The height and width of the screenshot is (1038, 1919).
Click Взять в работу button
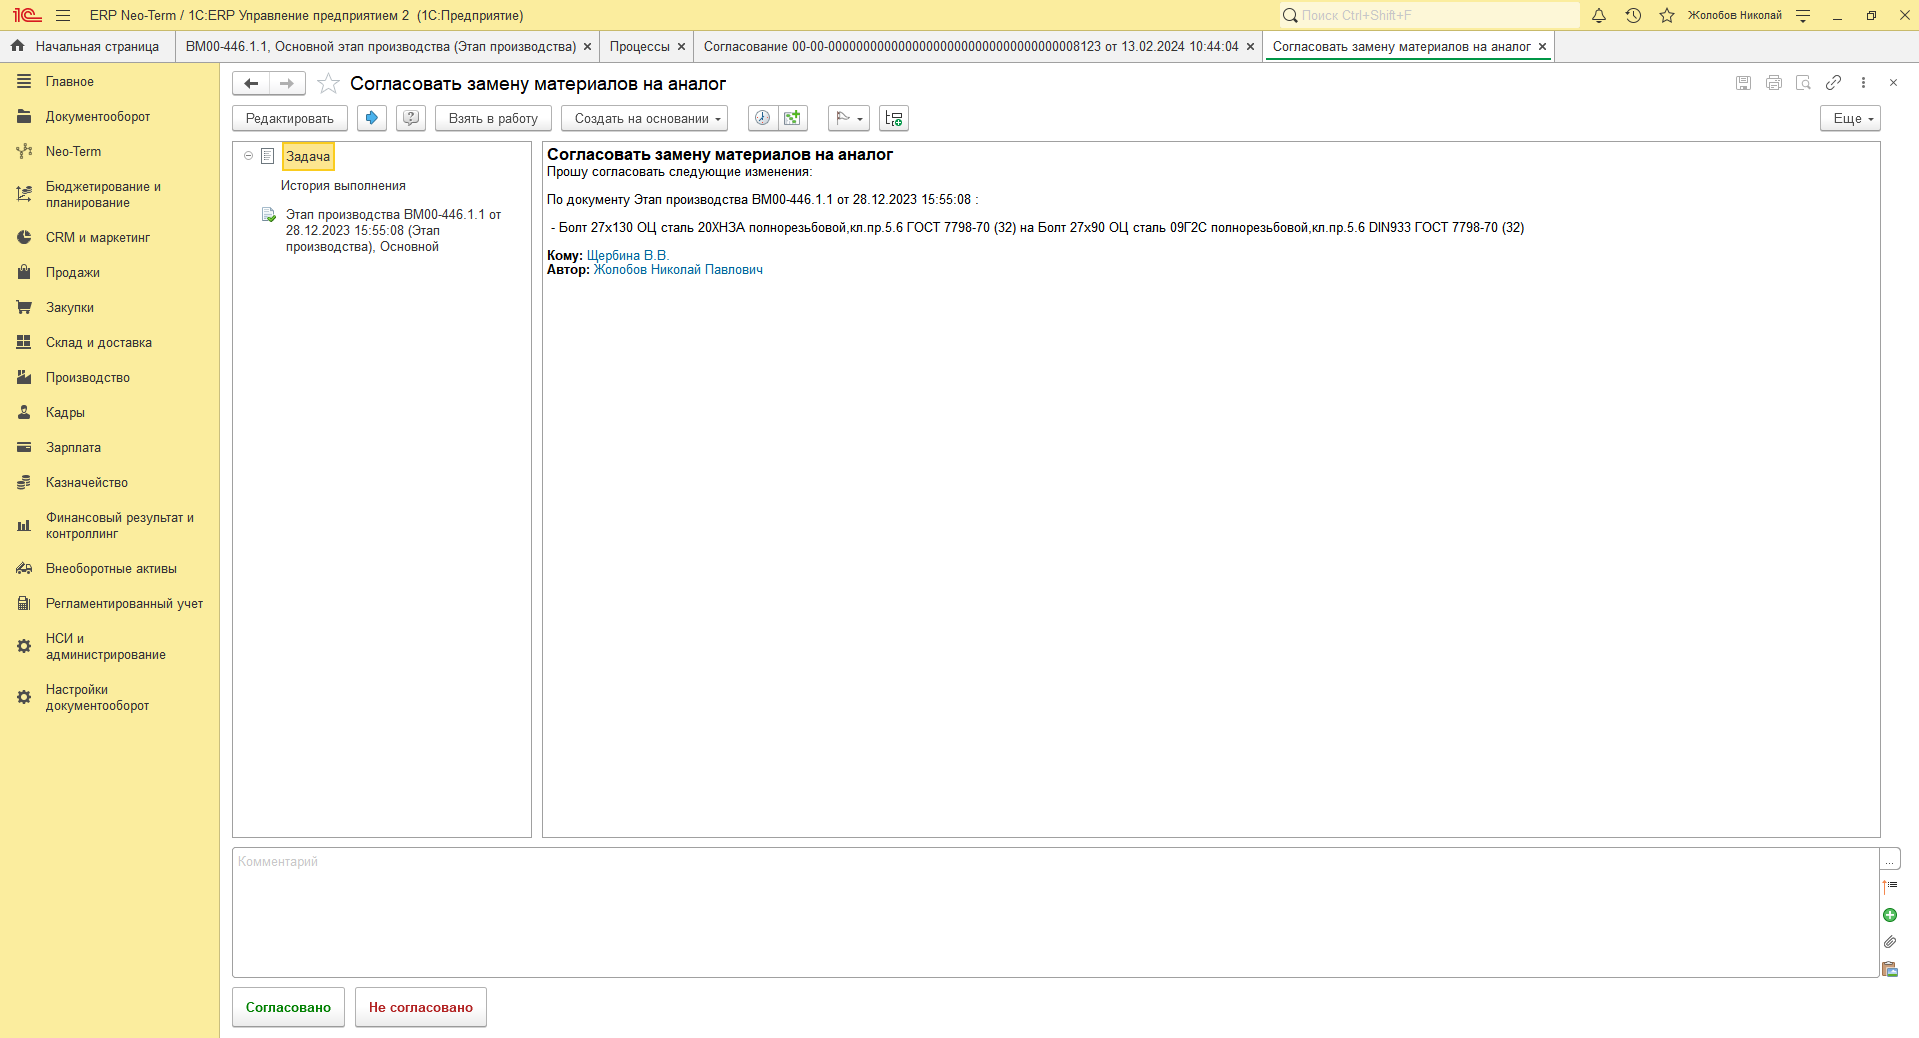coord(493,118)
